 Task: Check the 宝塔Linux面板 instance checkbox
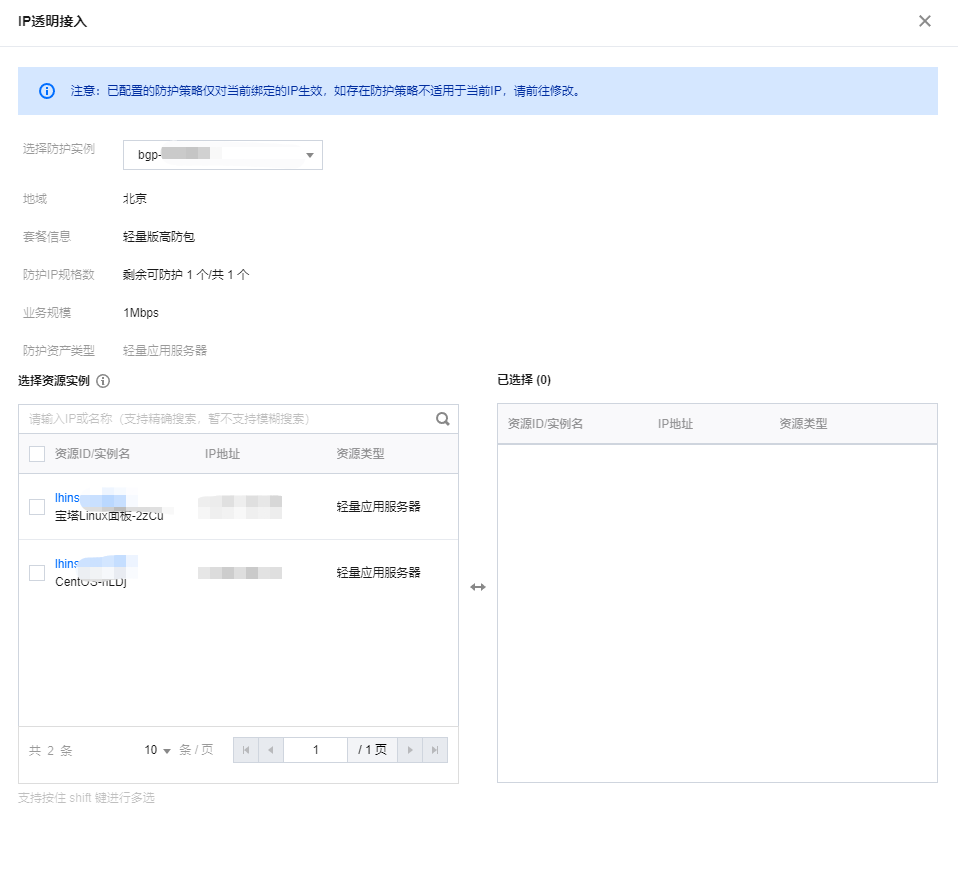coord(37,507)
